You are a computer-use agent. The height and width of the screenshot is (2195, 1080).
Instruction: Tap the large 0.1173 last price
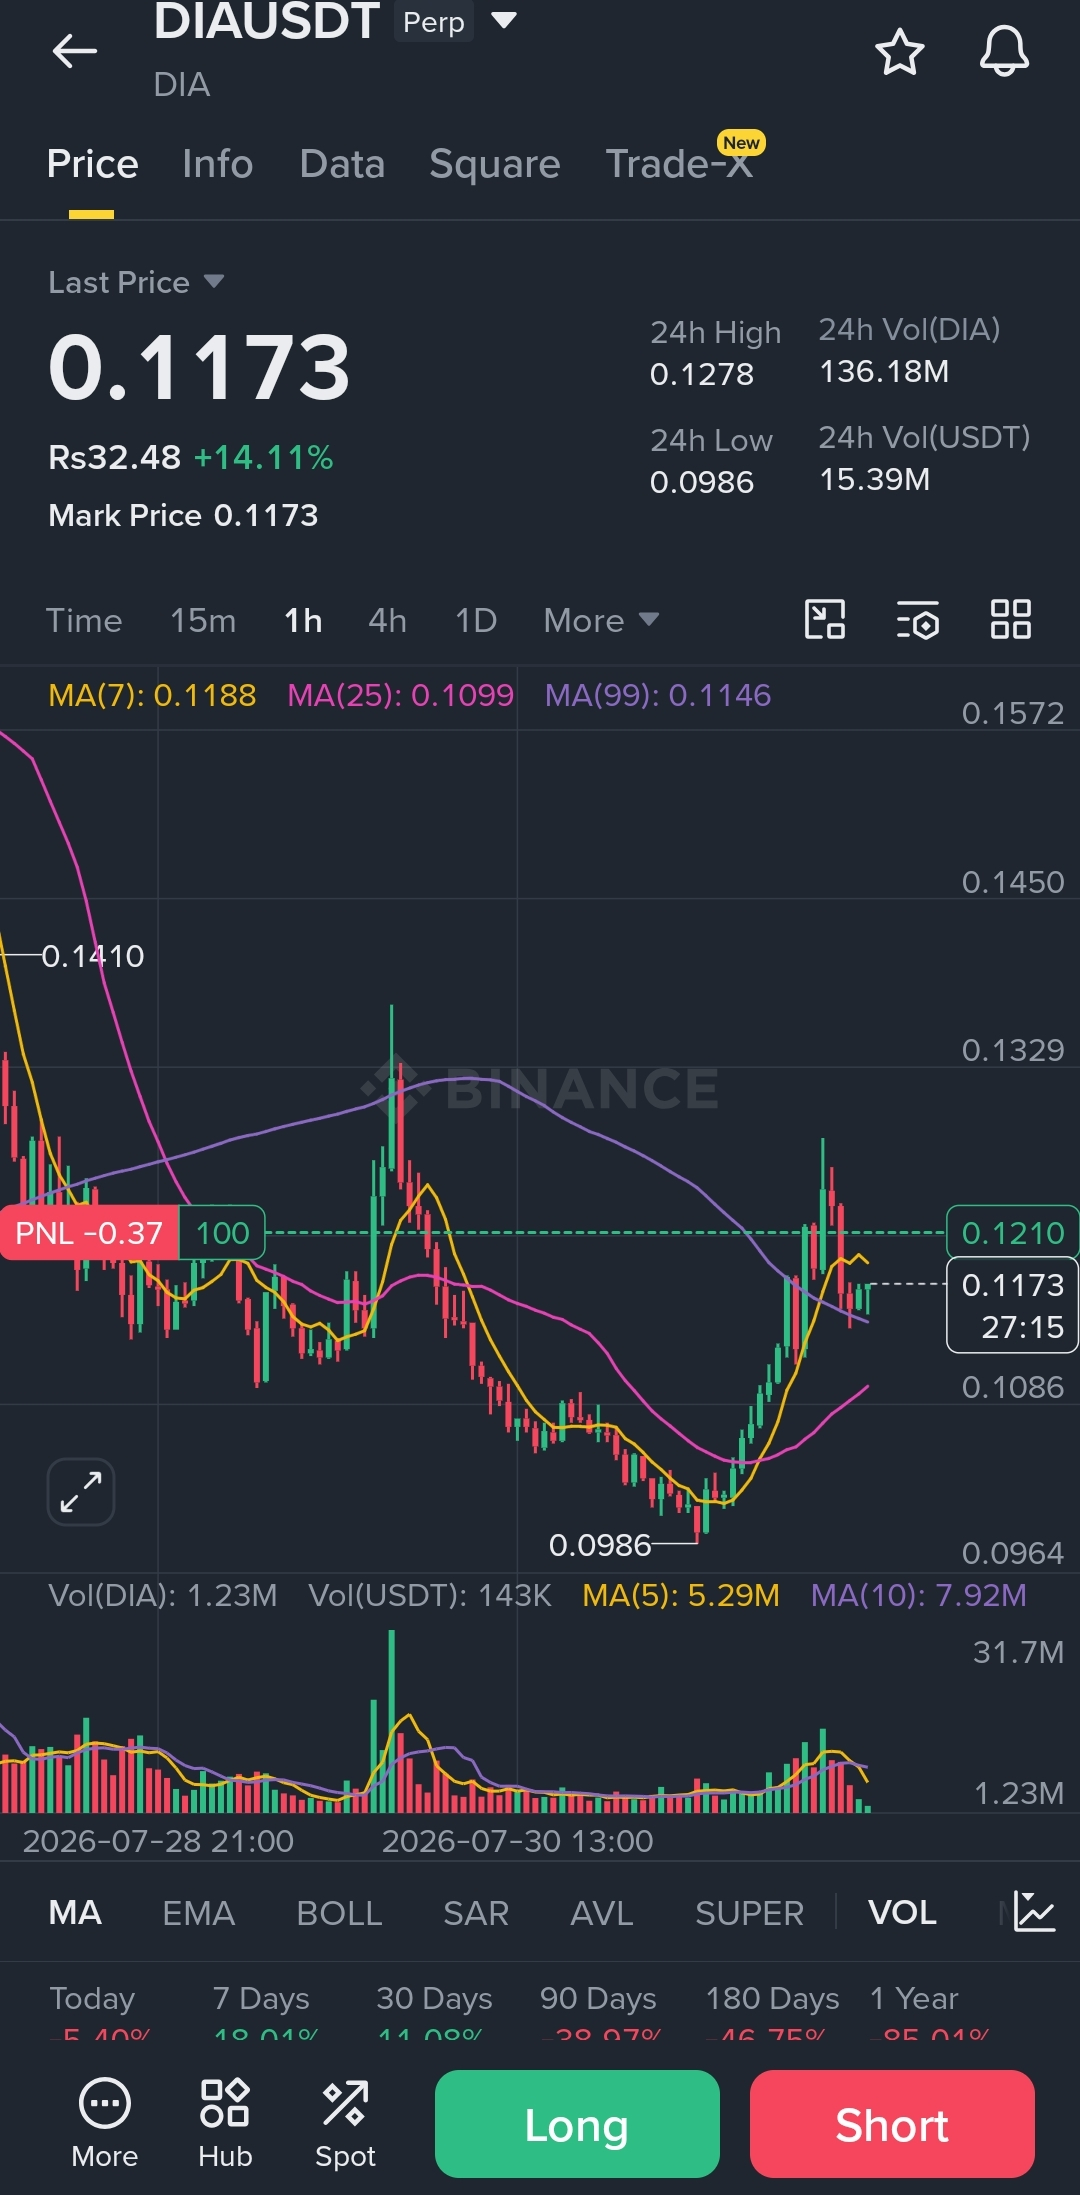[200, 368]
